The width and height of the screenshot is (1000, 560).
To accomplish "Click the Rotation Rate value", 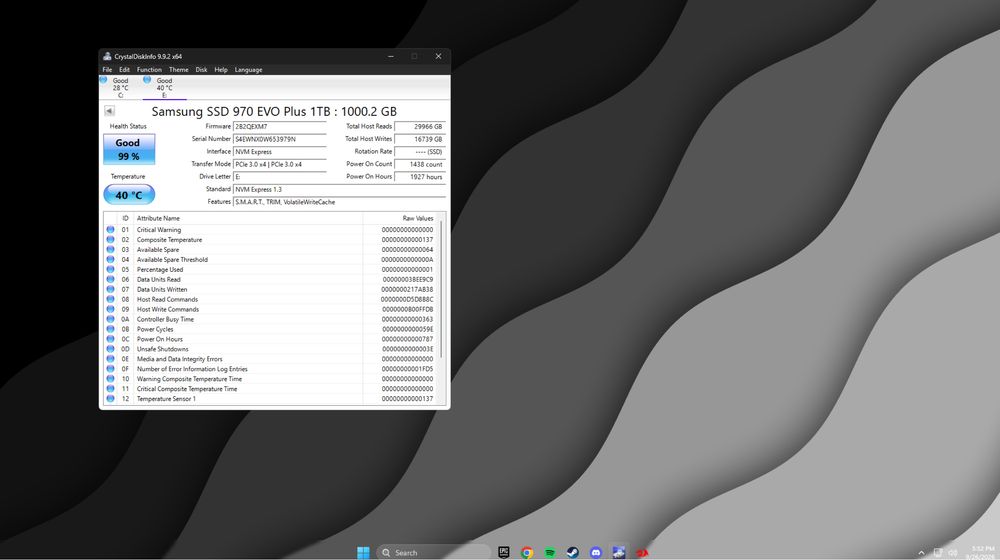I will [x=420, y=152].
